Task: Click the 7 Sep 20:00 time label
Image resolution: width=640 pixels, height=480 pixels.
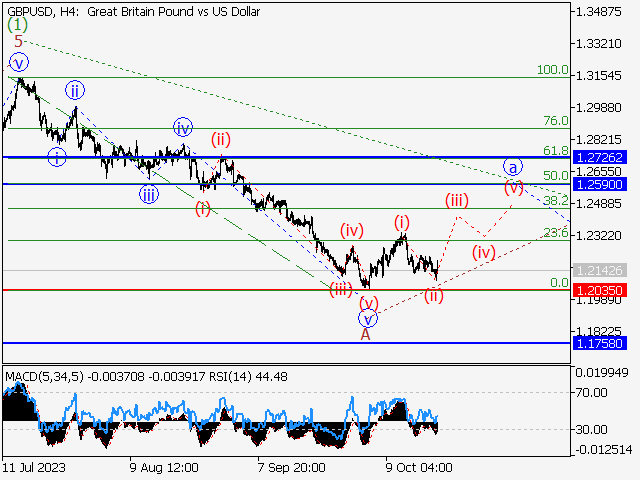Action: pyautogui.click(x=291, y=467)
